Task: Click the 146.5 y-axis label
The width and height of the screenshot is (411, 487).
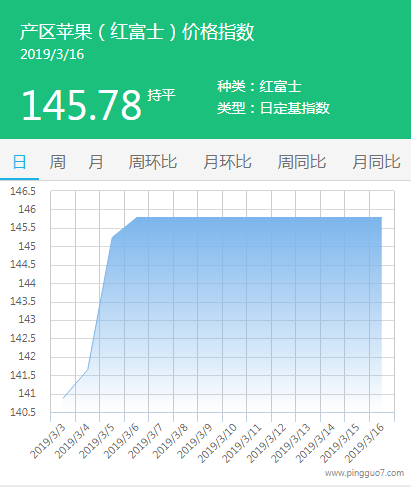Action: coord(23,191)
